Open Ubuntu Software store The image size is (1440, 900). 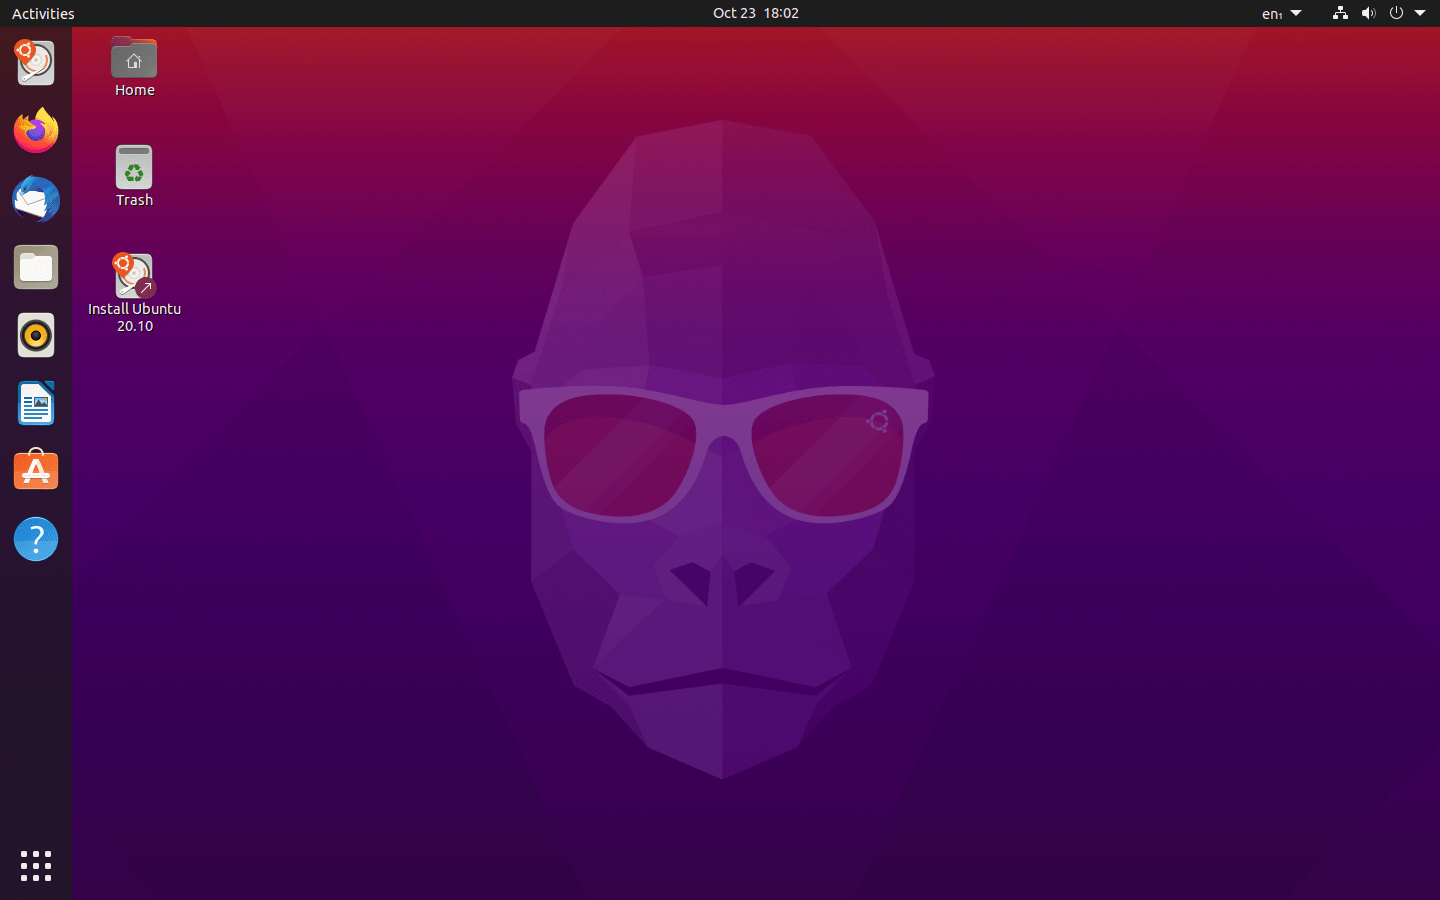(36, 471)
